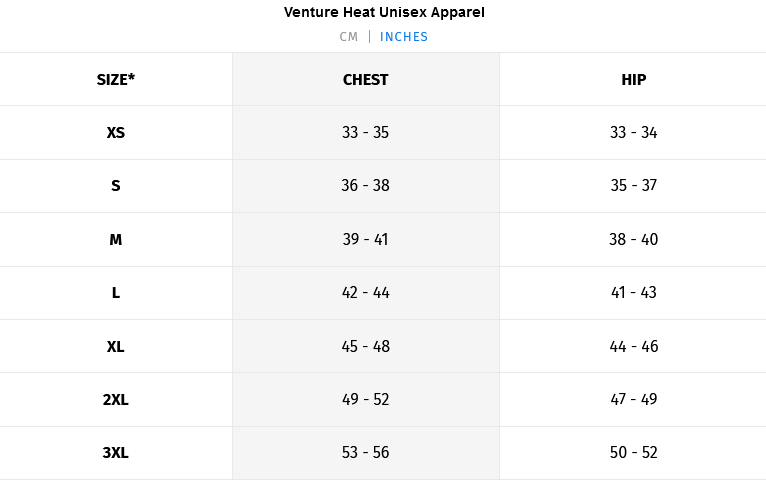766x493 pixels.
Task: Click chest measurement 33 - 35
Action: [365, 133]
